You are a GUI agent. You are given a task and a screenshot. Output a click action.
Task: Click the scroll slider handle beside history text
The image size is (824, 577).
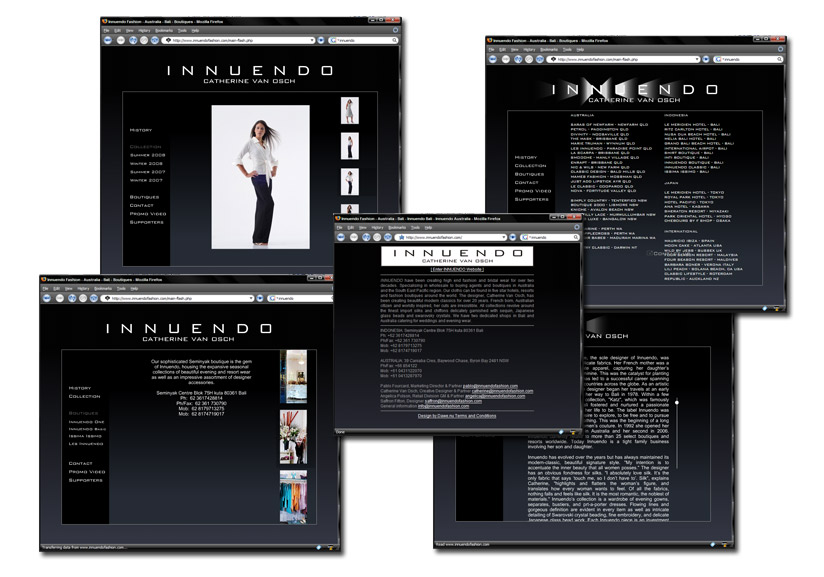[677, 403]
